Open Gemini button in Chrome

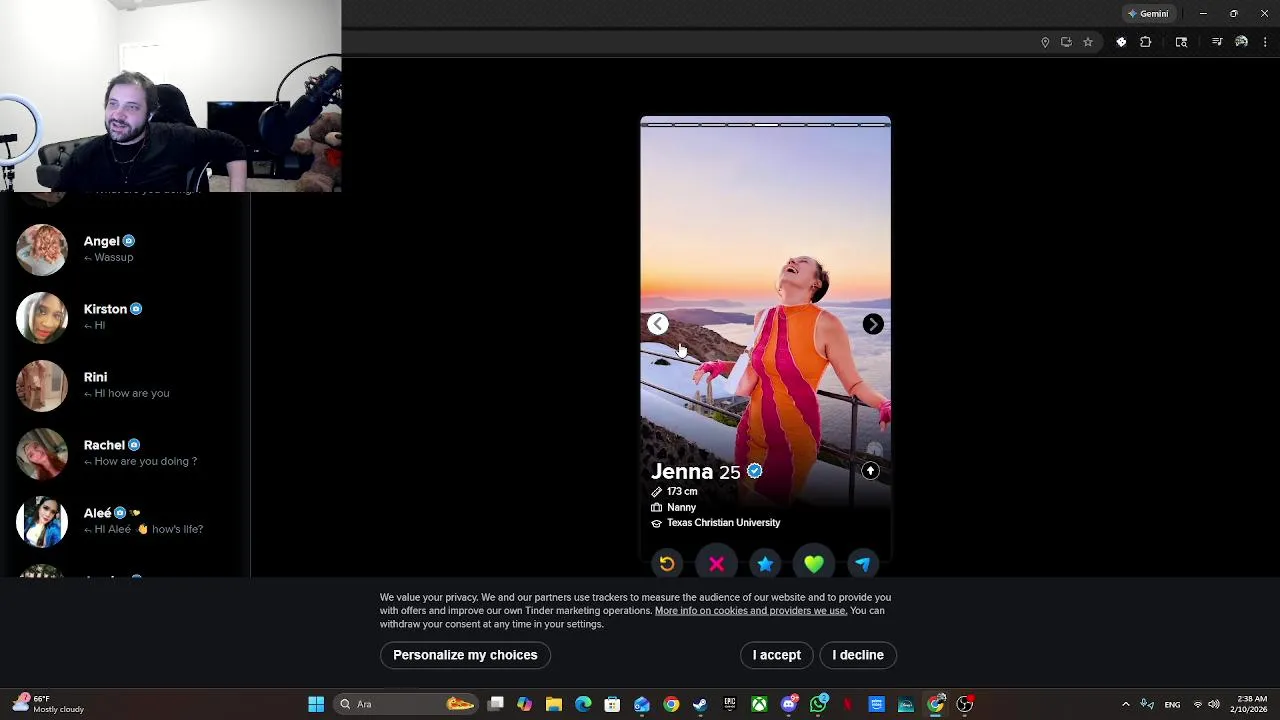click(x=1148, y=14)
